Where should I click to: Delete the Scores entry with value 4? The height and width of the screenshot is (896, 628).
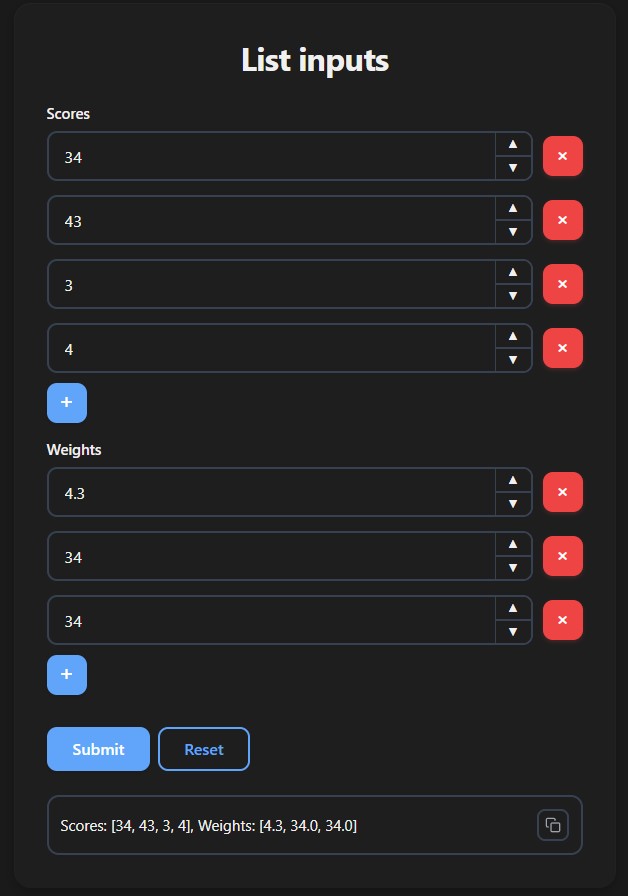pos(562,348)
